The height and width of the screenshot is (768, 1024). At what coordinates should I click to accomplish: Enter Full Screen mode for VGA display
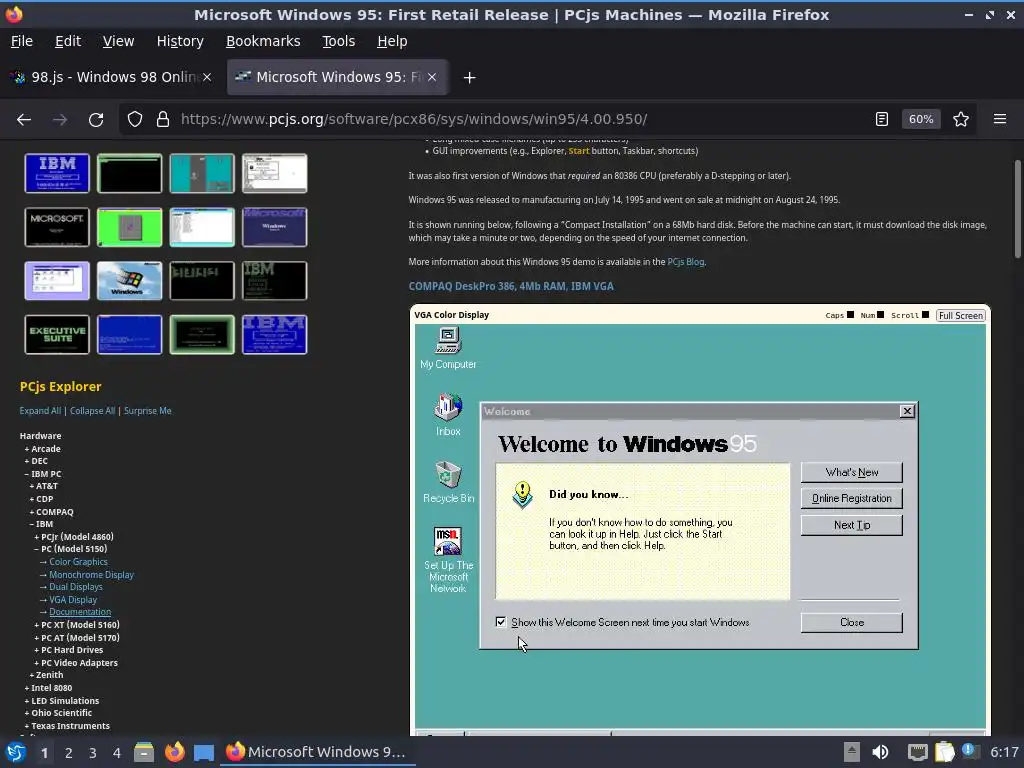961,315
